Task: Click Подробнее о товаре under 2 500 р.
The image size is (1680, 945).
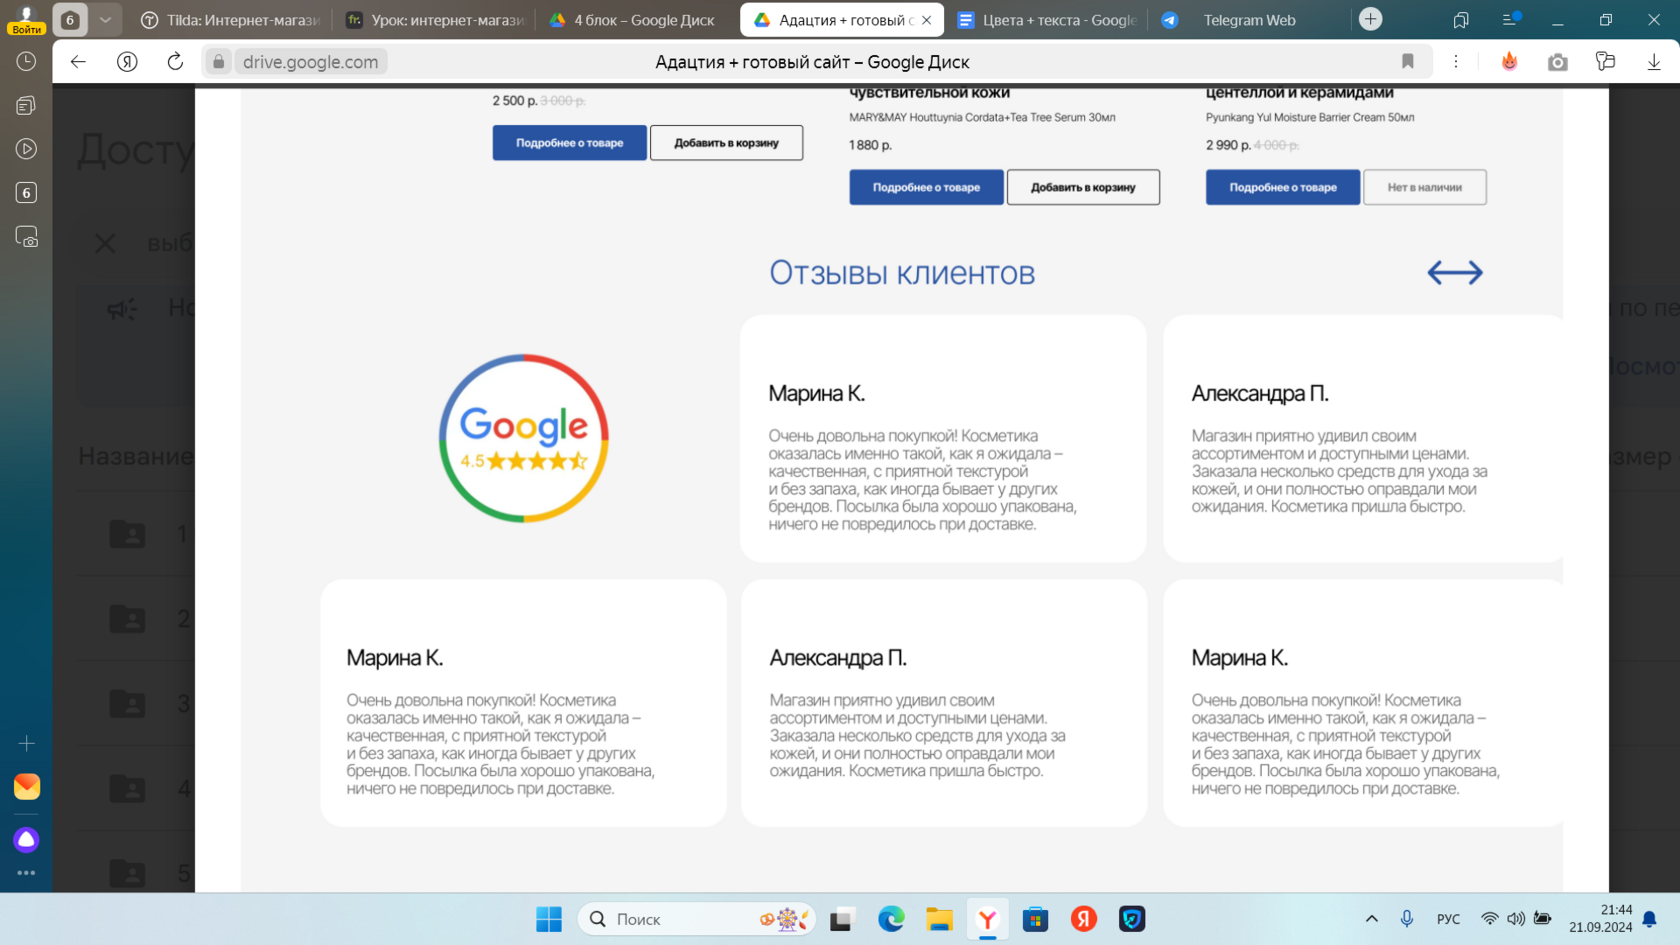Action: click(570, 143)
